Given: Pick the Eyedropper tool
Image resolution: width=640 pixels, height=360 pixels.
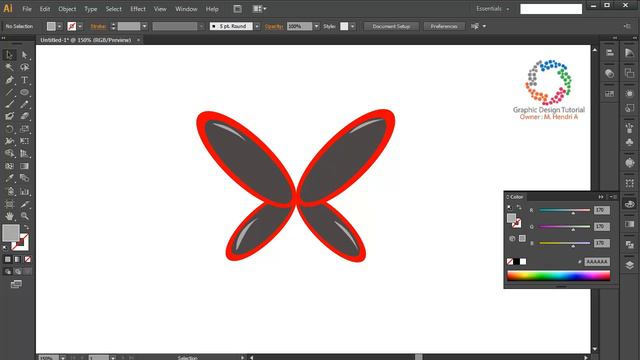Looking at the screenshot, I should point(9,178).
